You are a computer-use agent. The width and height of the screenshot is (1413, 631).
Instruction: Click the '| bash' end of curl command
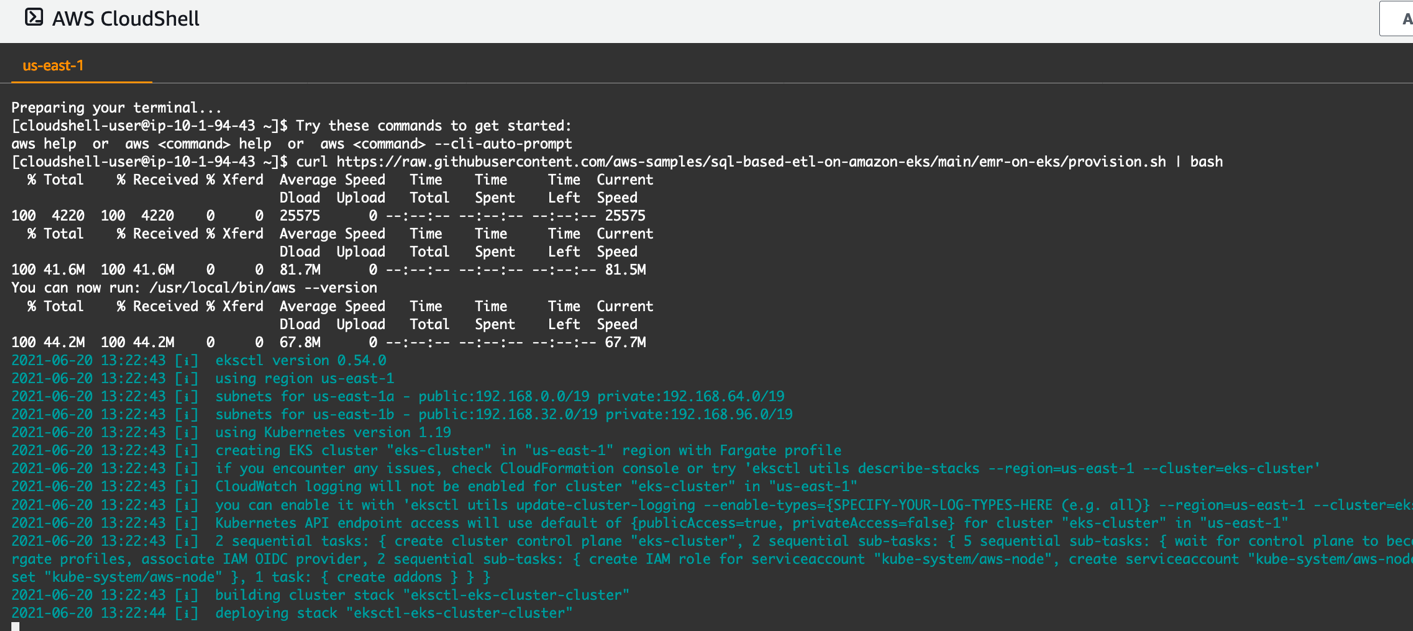1198,161
